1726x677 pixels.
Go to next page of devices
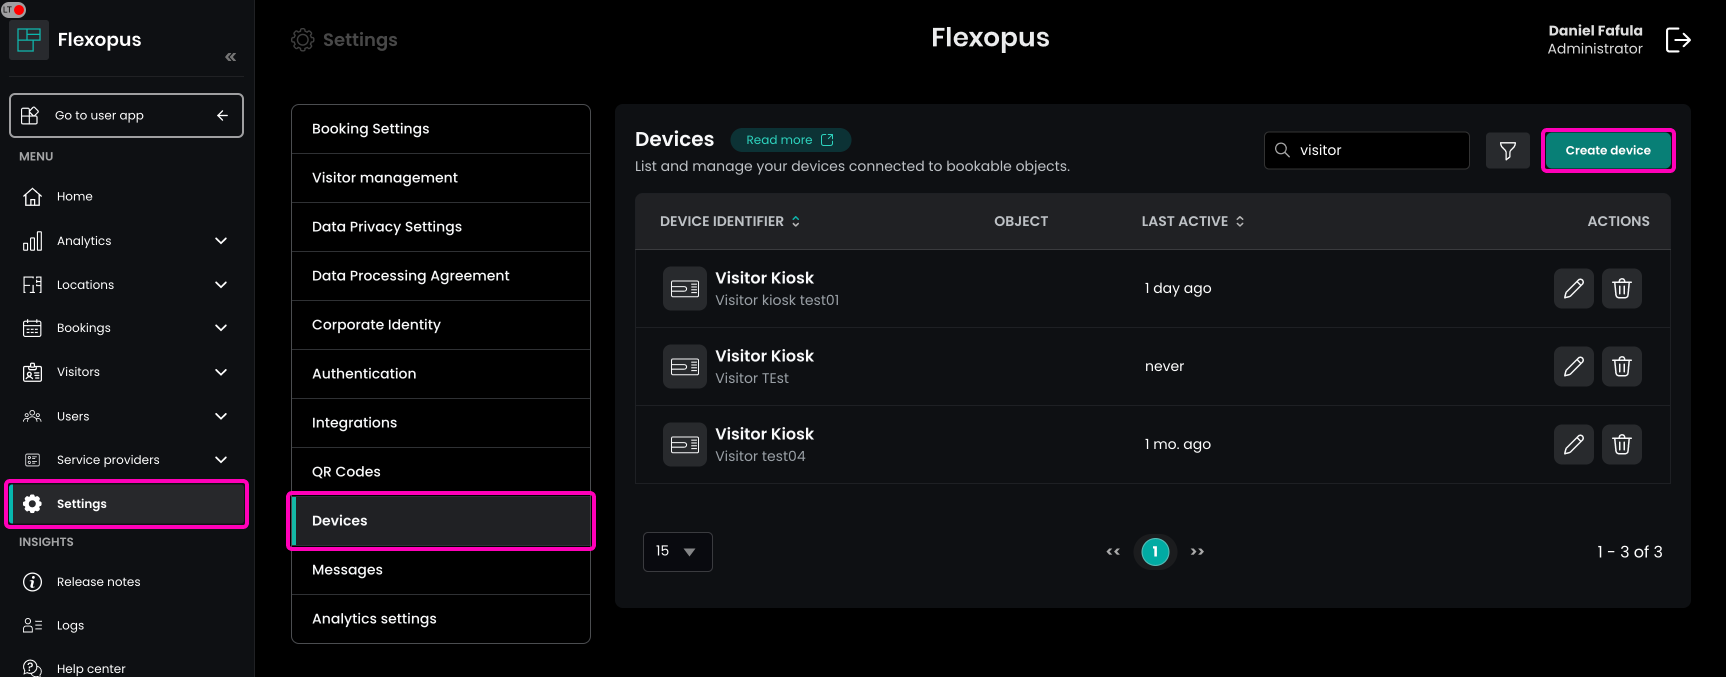pyautogui.click(x=1197, y=552)
